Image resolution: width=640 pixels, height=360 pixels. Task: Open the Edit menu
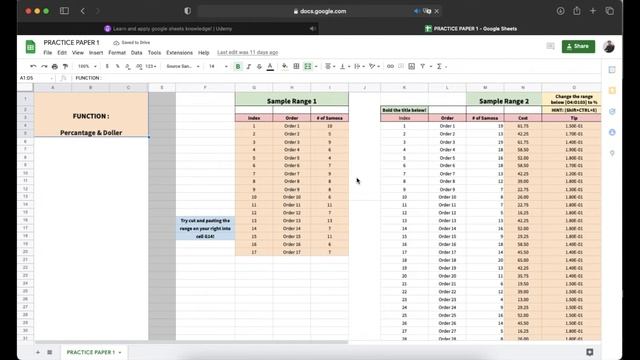tap(62, 53)
